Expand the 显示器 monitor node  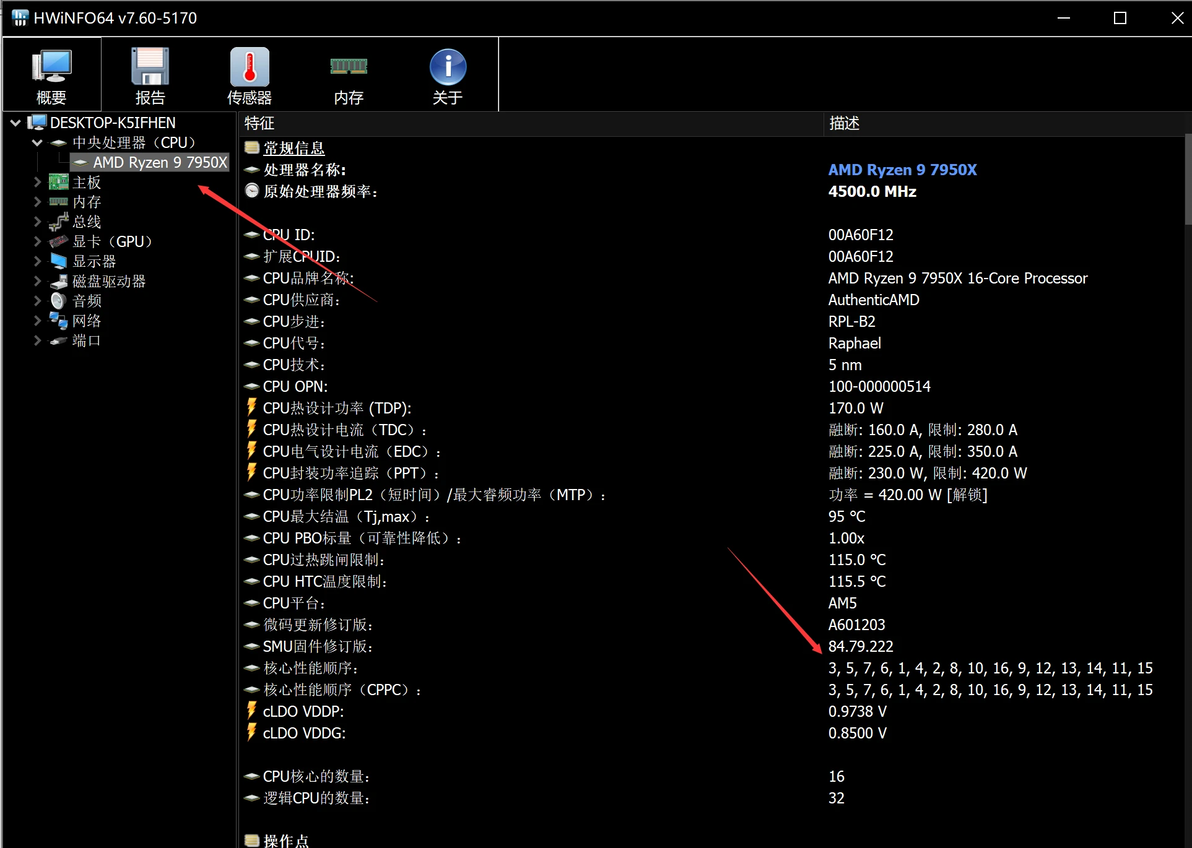[x=36, y=261]
